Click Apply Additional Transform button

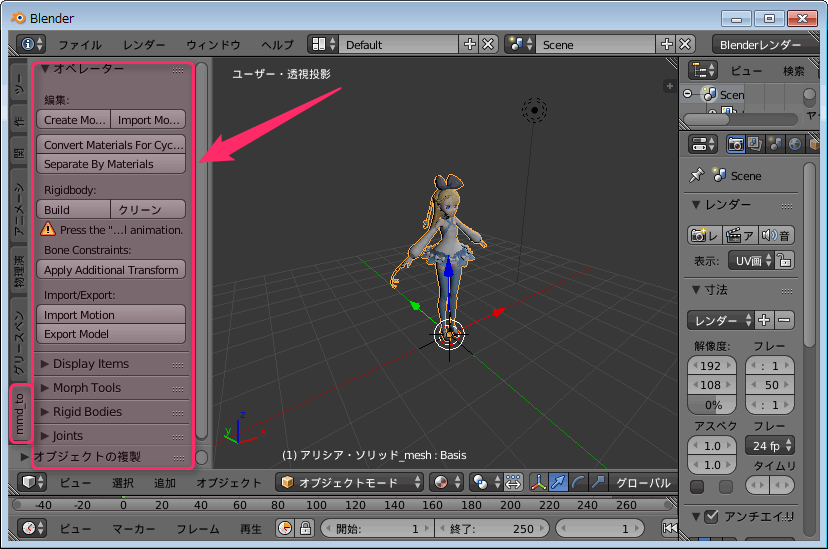[x=111, y=270]
